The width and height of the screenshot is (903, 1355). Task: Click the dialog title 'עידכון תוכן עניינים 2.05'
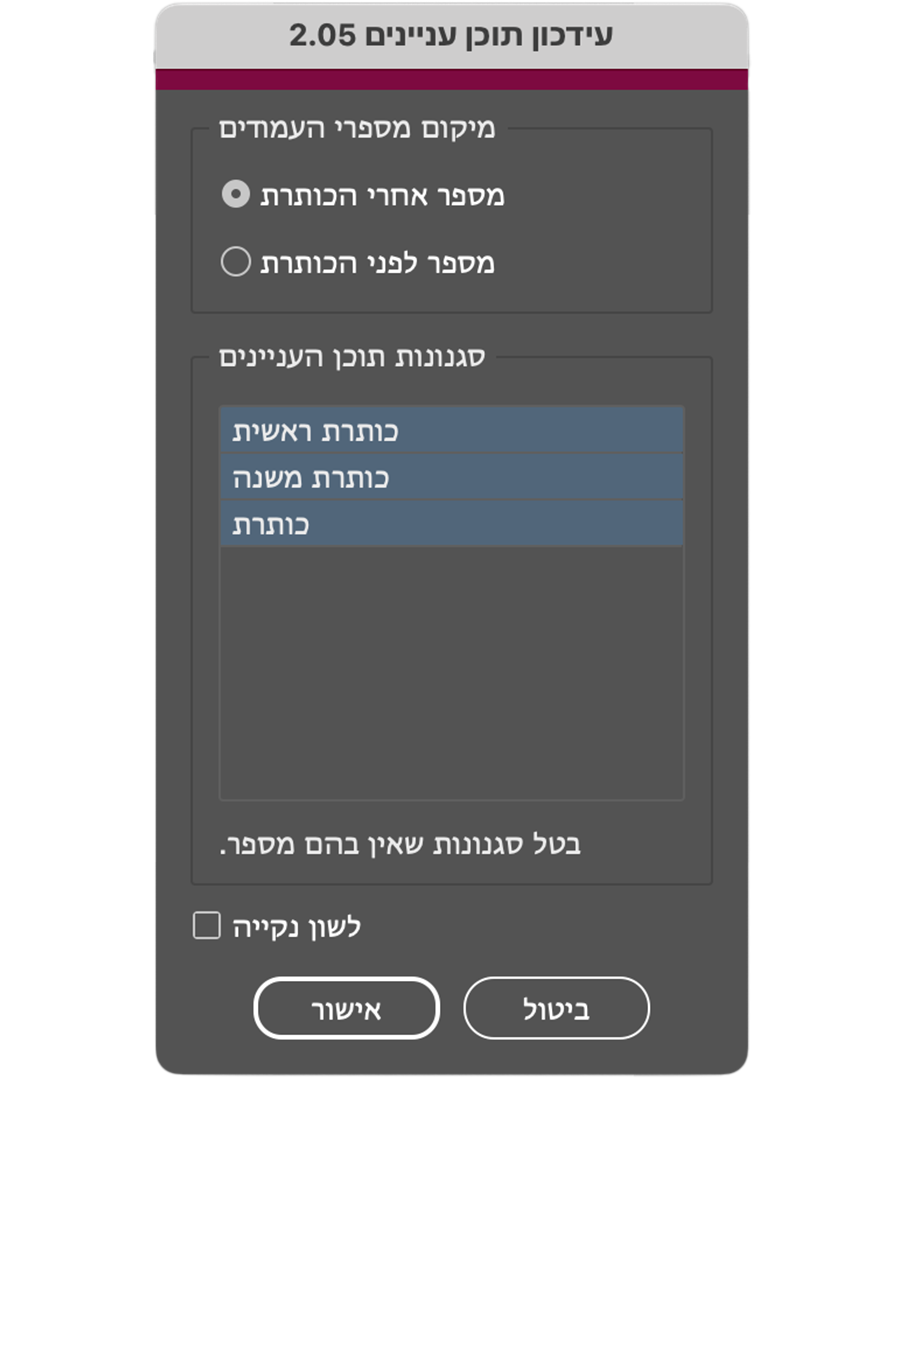[451, 36]
